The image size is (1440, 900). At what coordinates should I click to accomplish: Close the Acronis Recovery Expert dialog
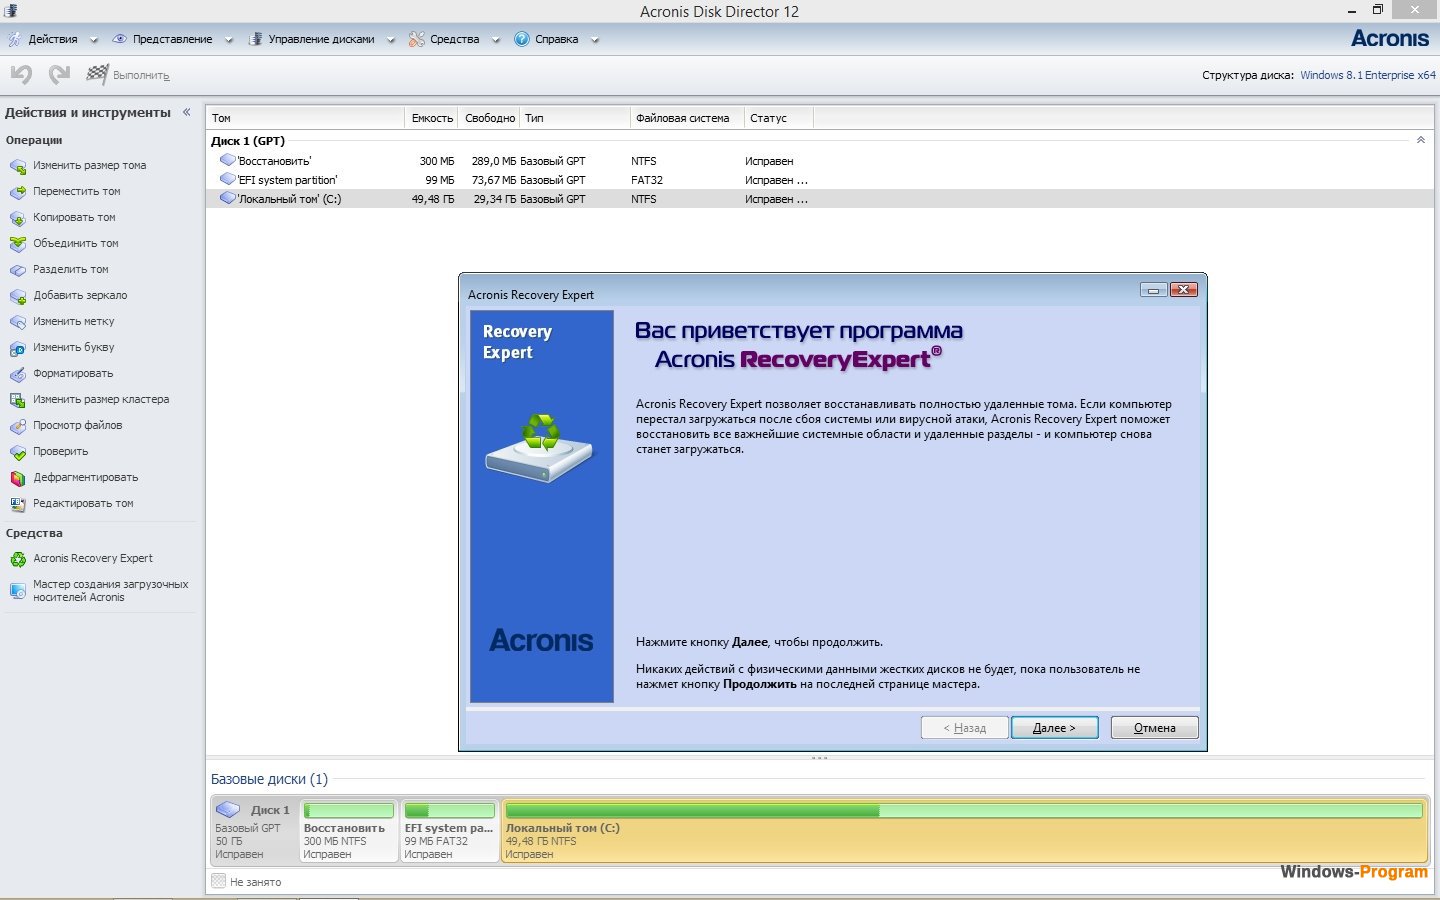pos(1183,290)
